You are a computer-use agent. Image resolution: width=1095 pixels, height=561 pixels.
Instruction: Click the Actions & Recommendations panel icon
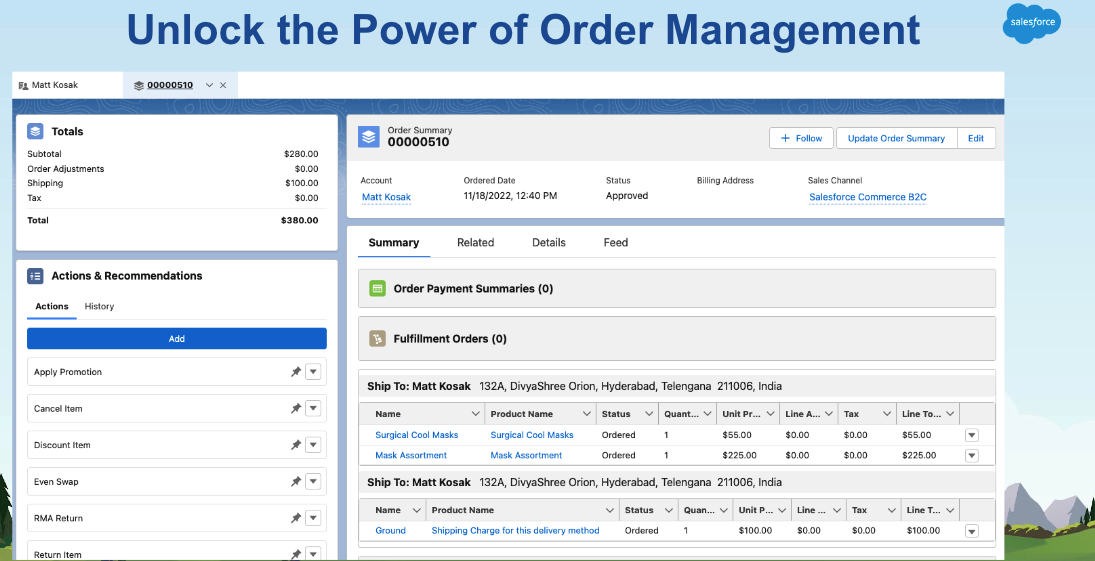click(35, 276)
